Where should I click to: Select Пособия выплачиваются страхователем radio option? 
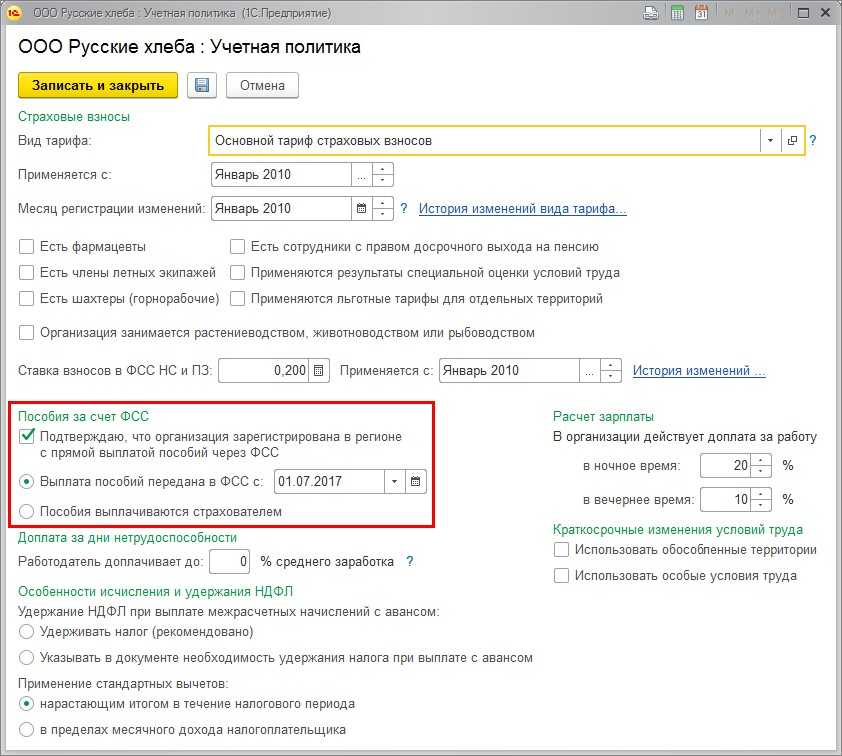27,511
